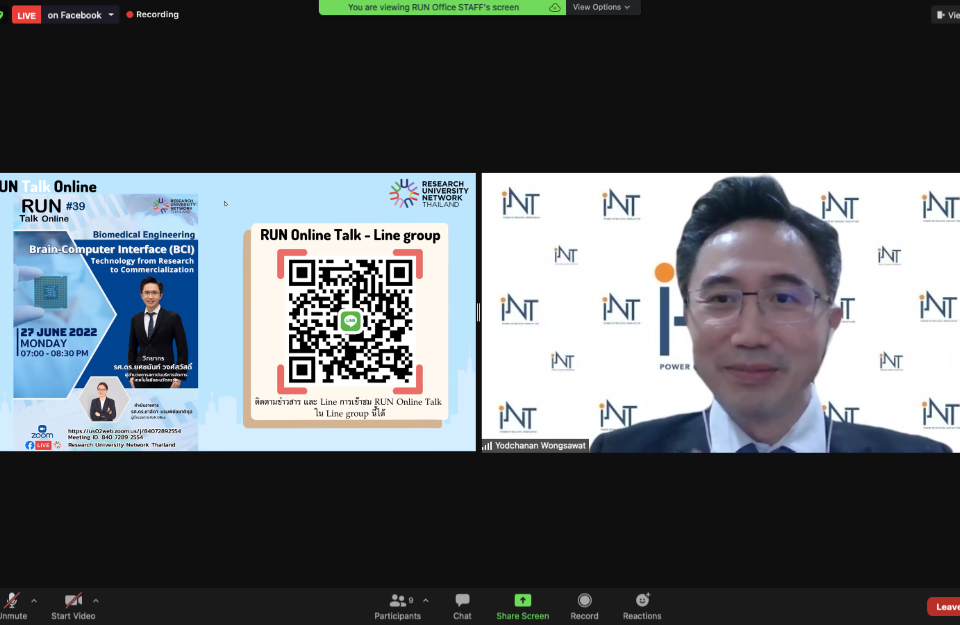Click the Research University Network Thailand logo
The image size is (960, 625).
[429, 193]
